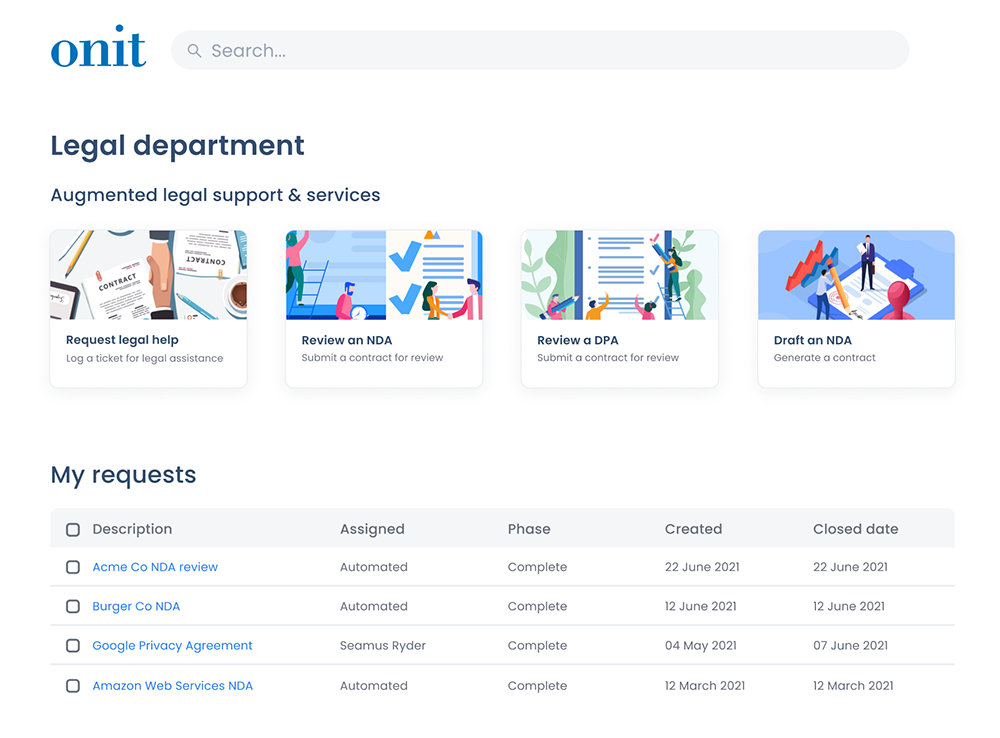Sort by the Closed date column header
Screen dimensions: 1000x738
pos(856,529)
